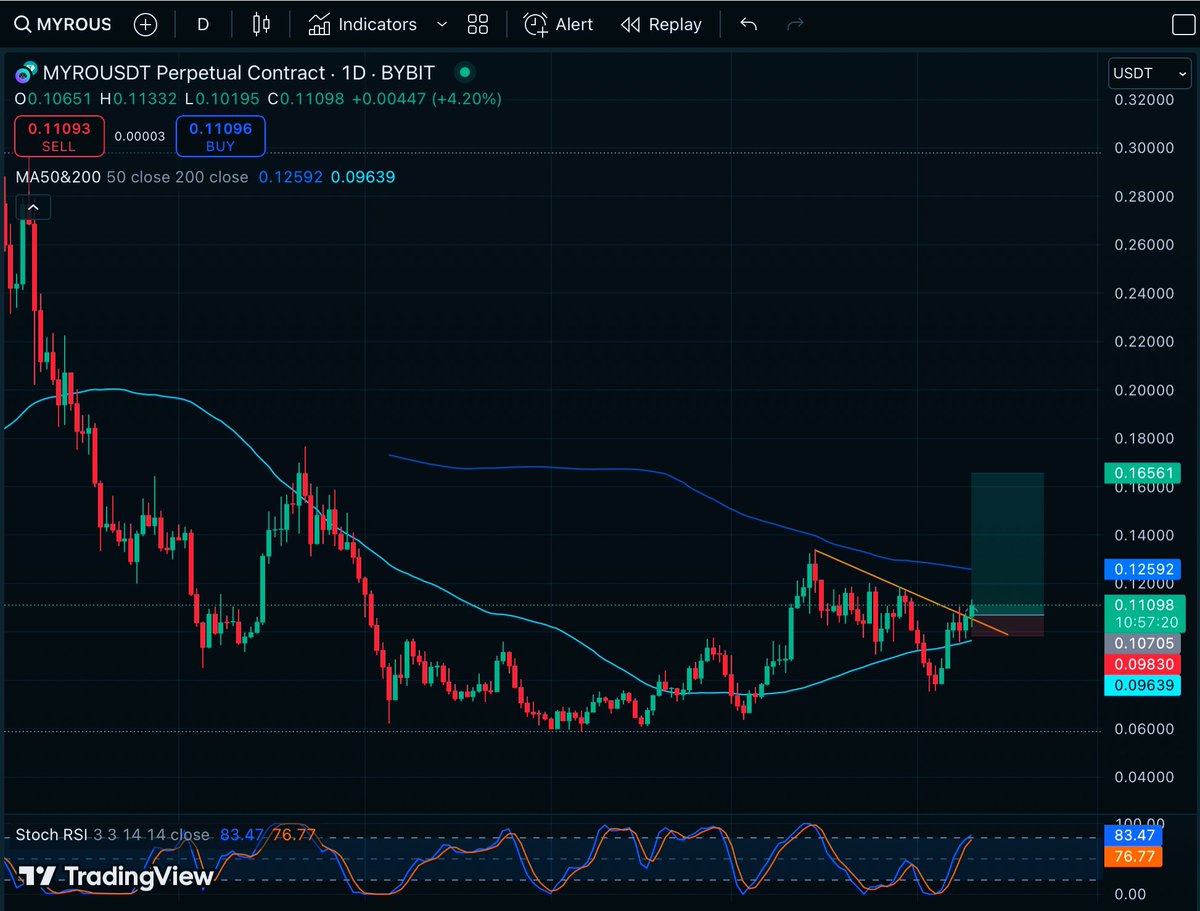
Task: Click the 0.11096 BUY button
Action: (220, 136)
